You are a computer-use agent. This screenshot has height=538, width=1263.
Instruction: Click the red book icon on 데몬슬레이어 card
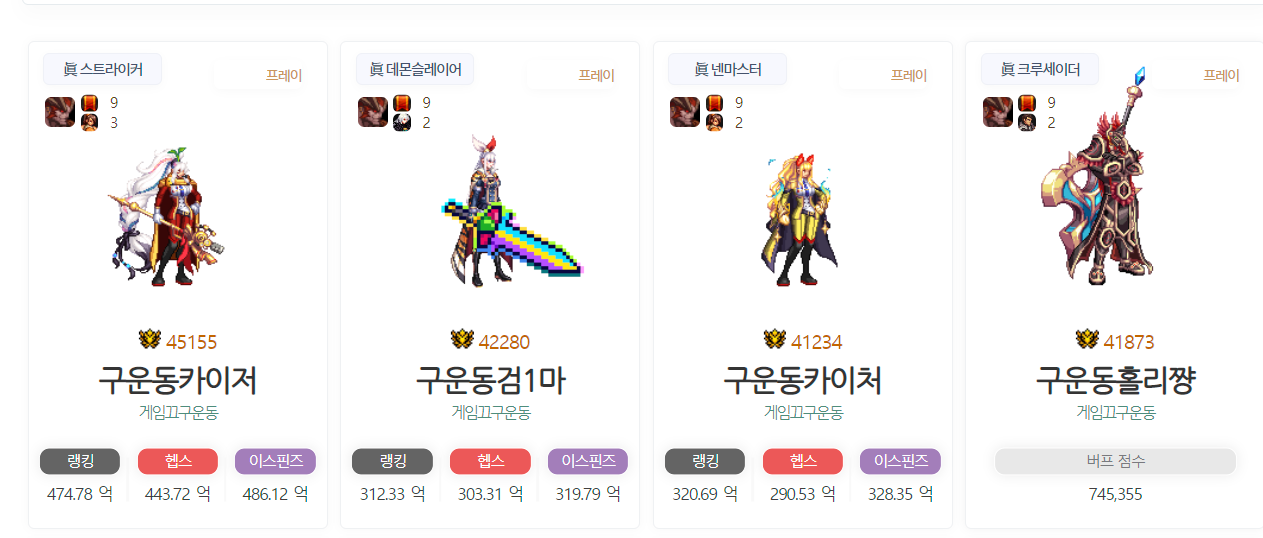(x=402, y=102)
